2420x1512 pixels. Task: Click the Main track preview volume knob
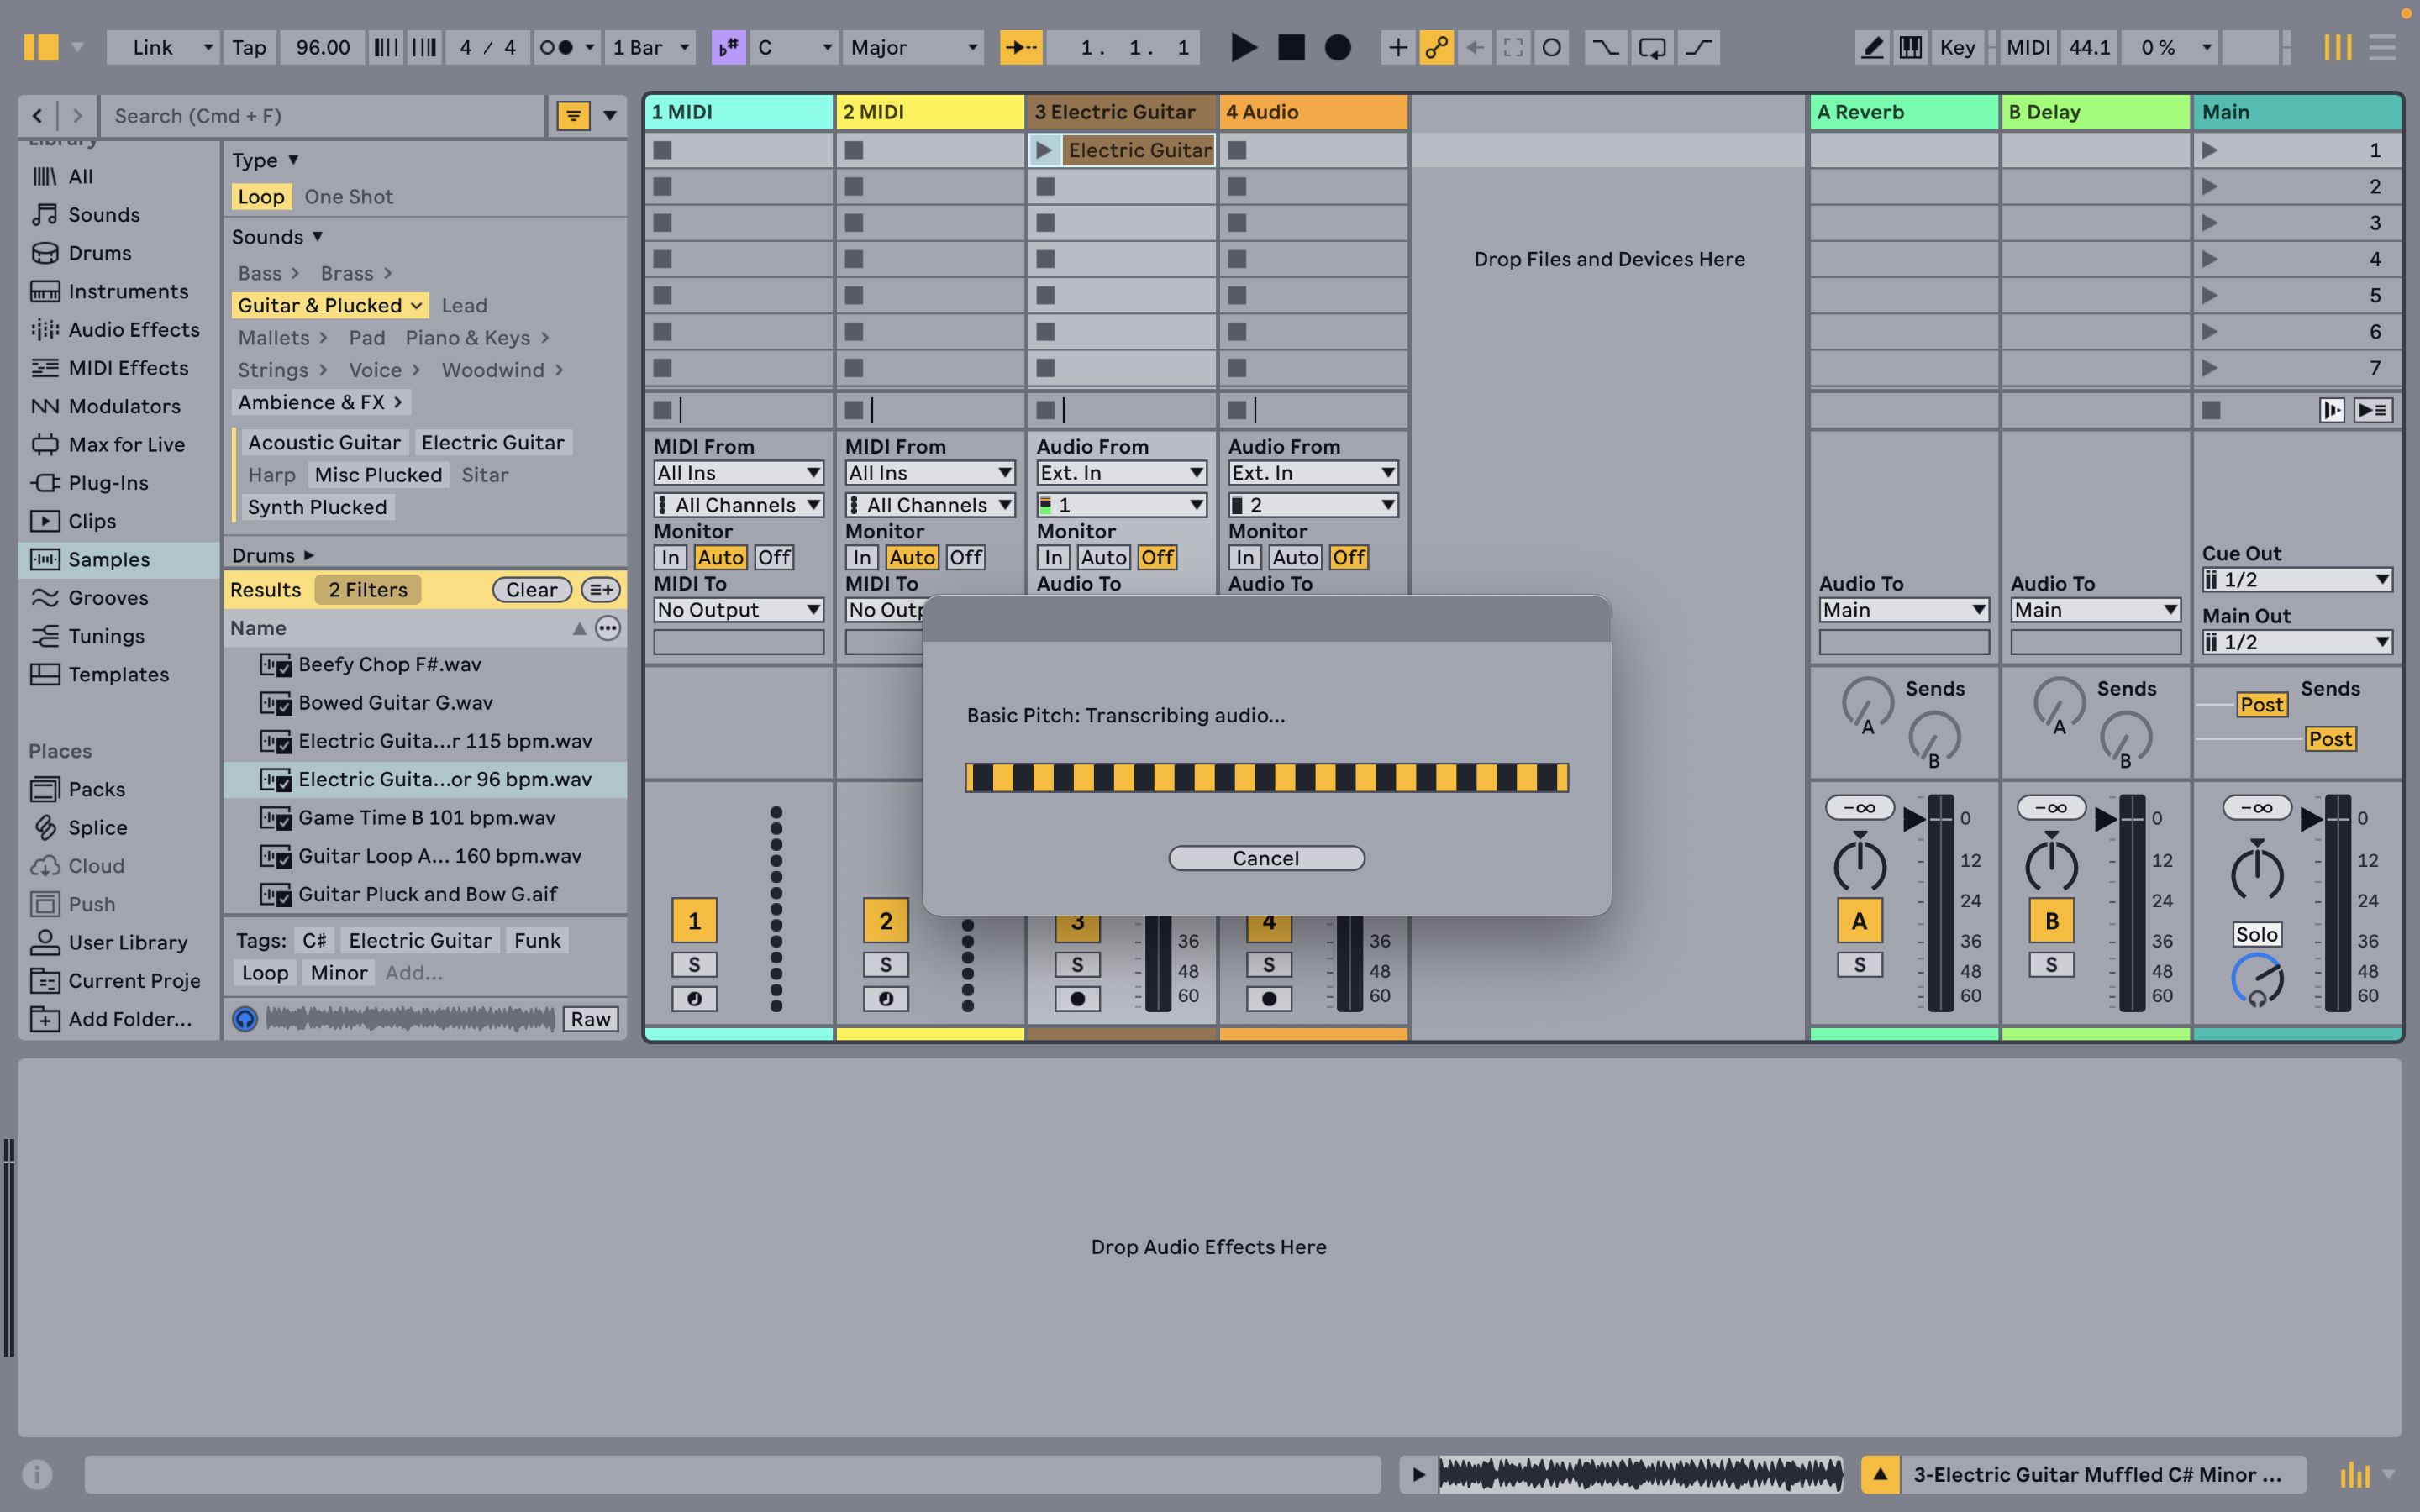[x=2257, y=980]
